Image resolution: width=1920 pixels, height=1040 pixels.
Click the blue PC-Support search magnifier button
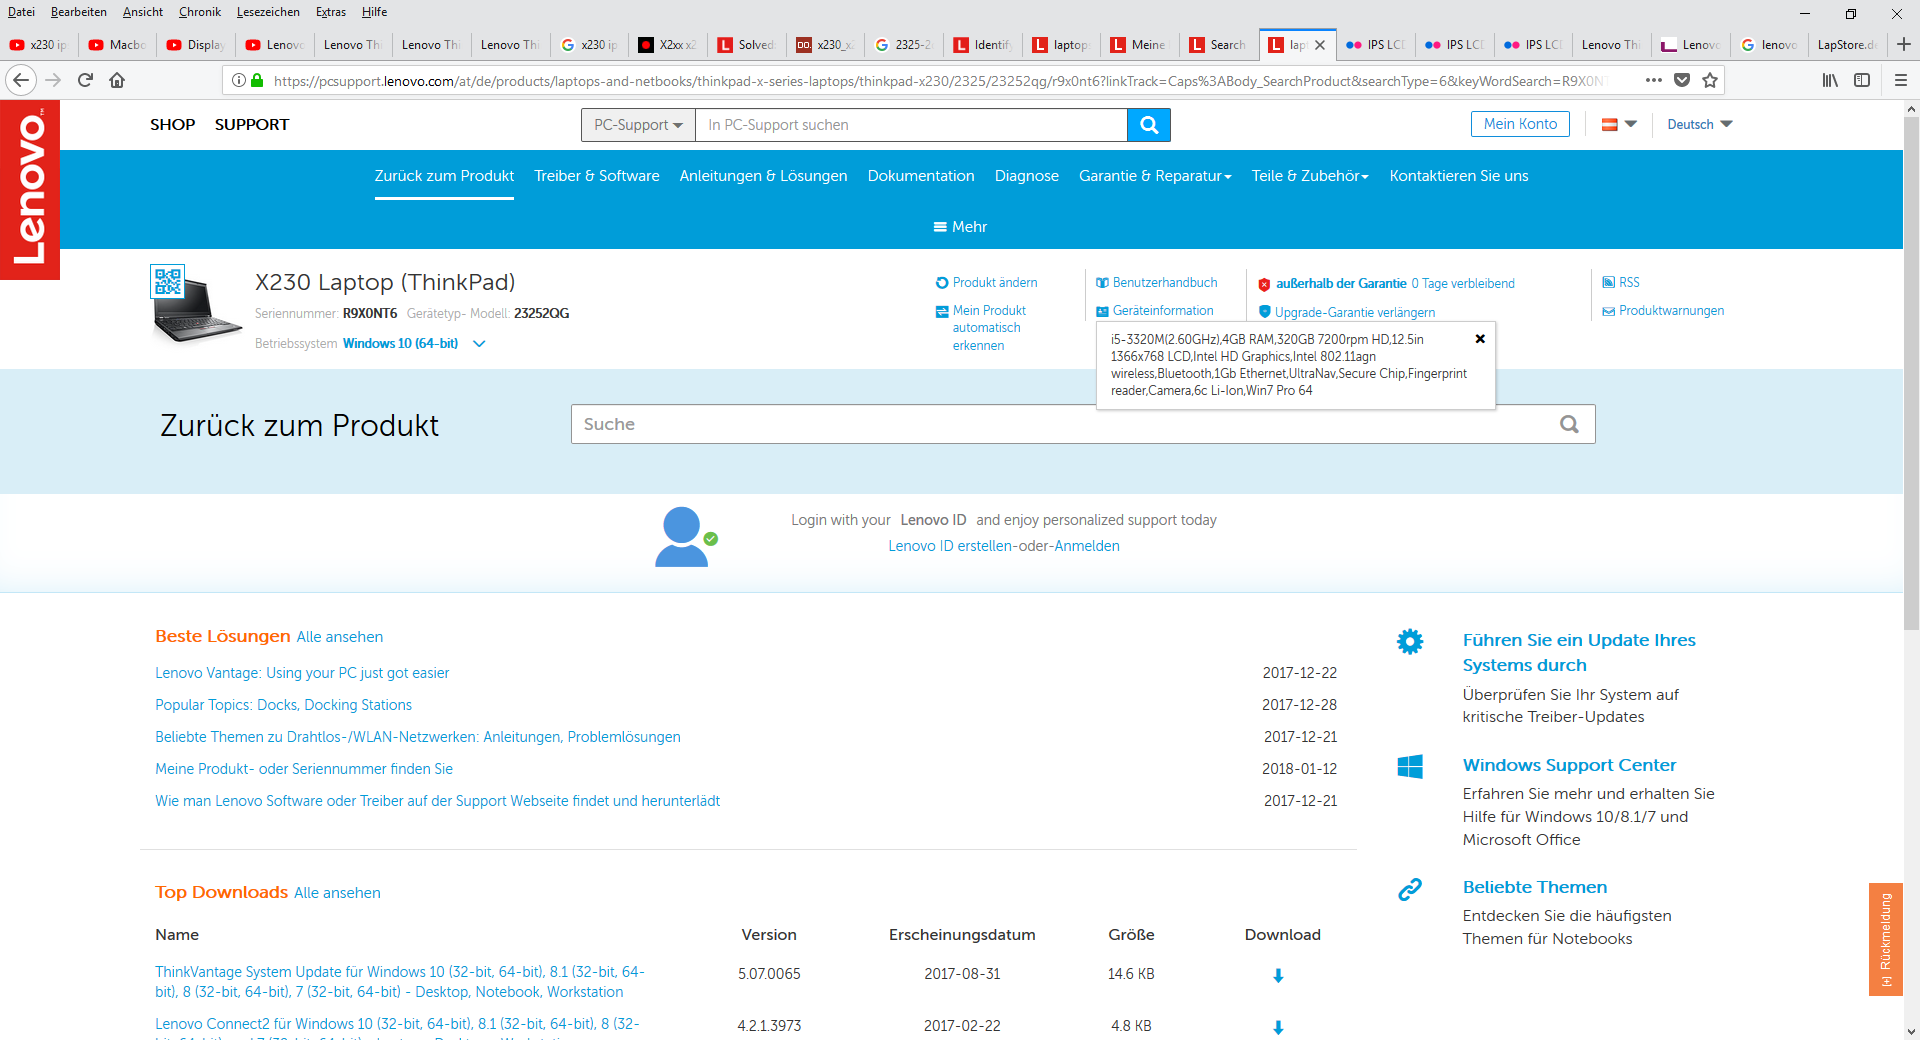point(1149,125)
